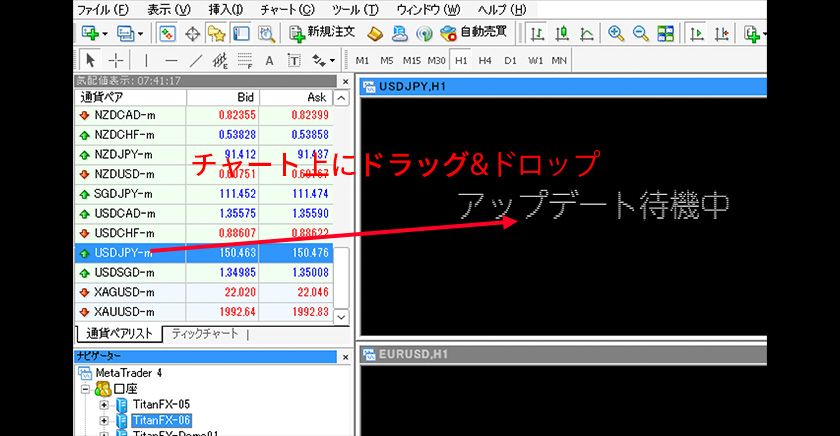Select the trendline drawing tool
840x436 pixels.
(x=196, y=60)
